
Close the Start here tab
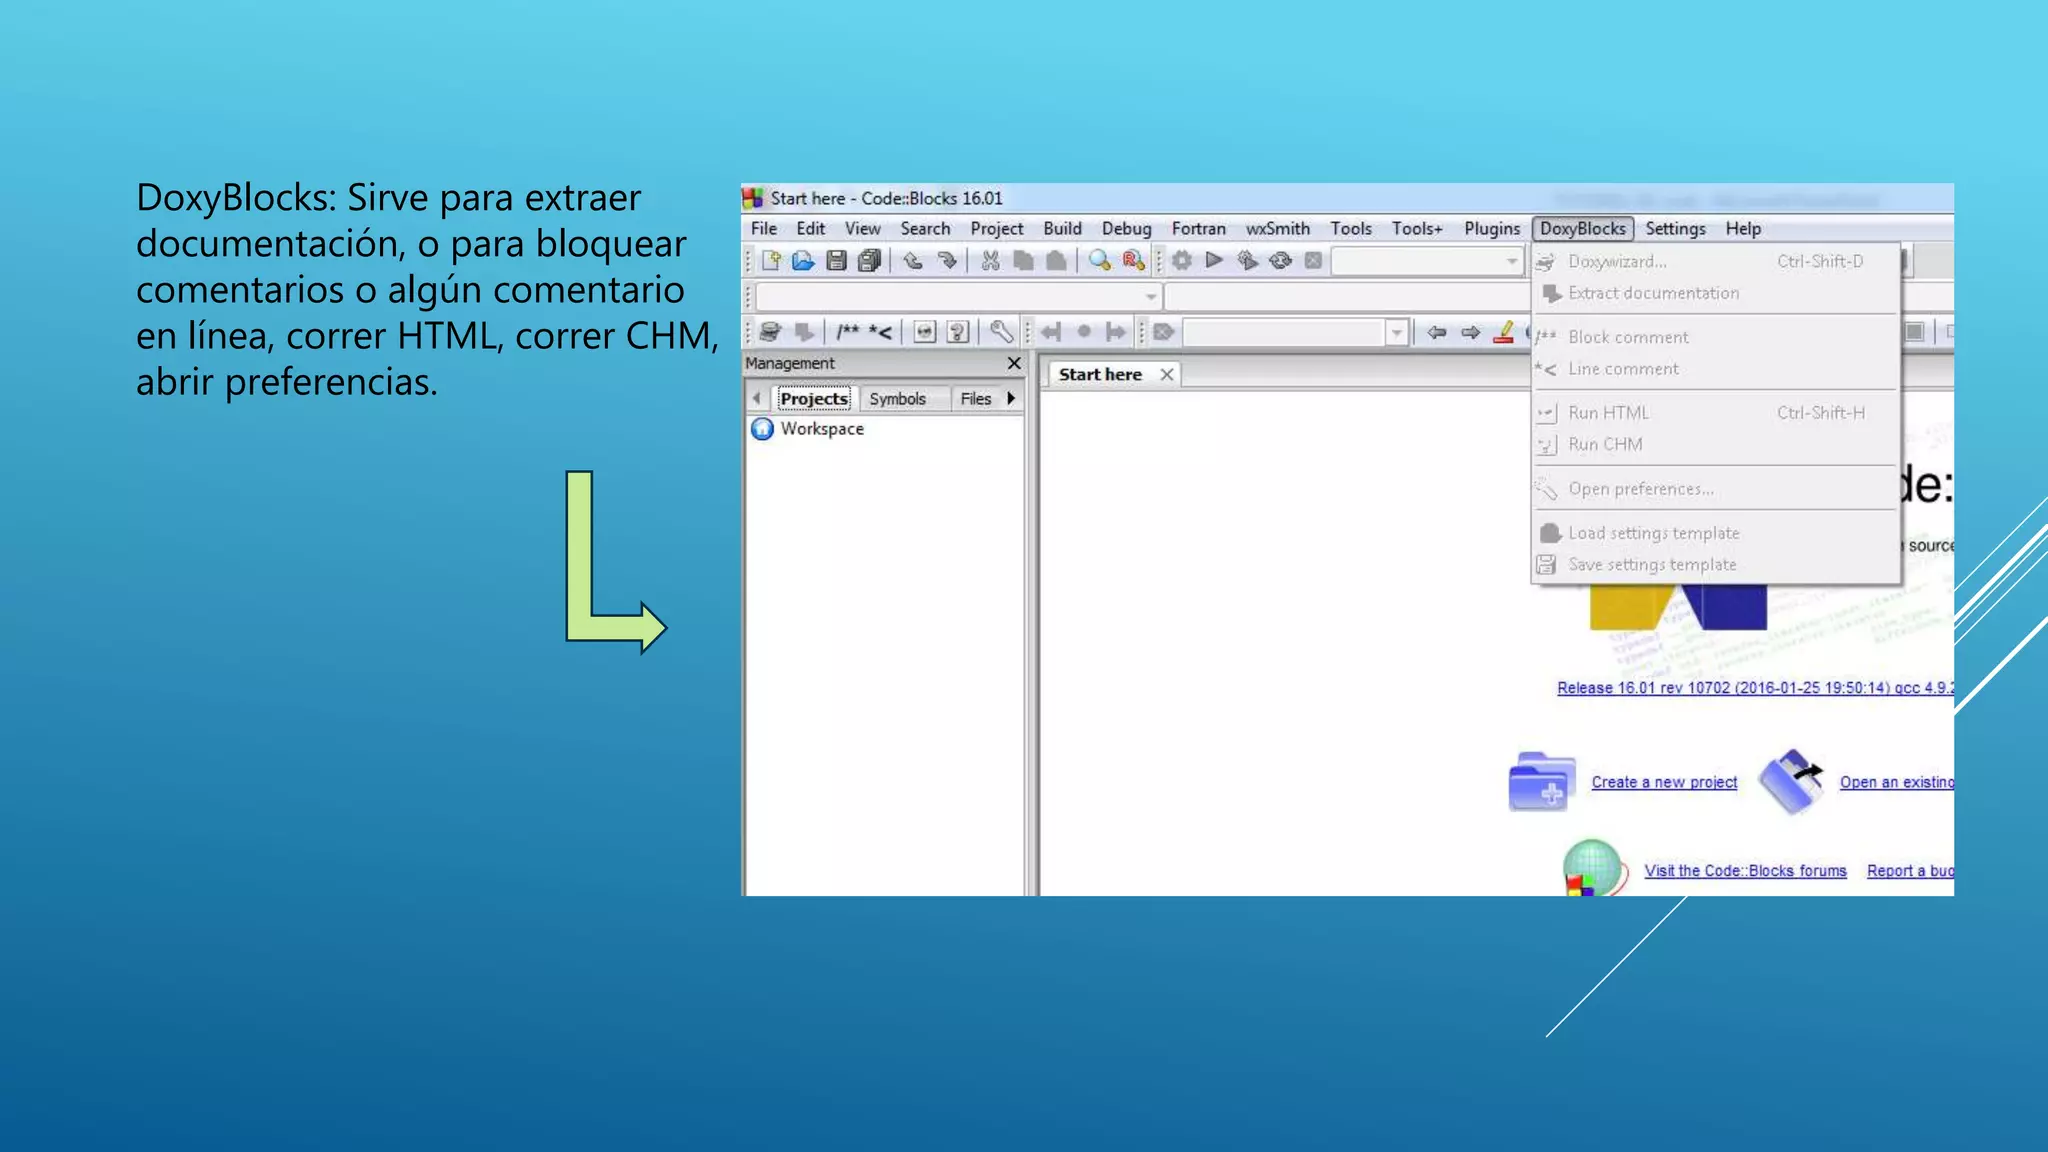[1166, 374]
